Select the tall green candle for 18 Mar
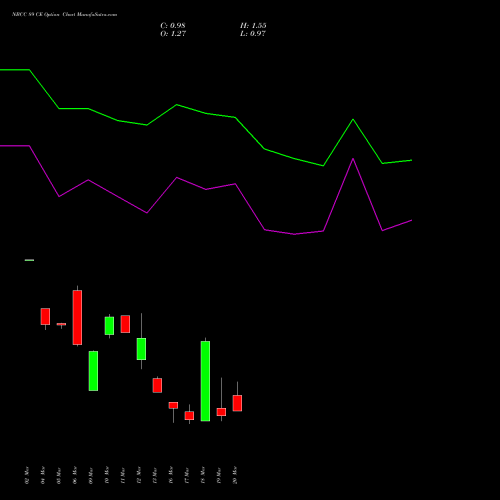 (x=205, y=381)
